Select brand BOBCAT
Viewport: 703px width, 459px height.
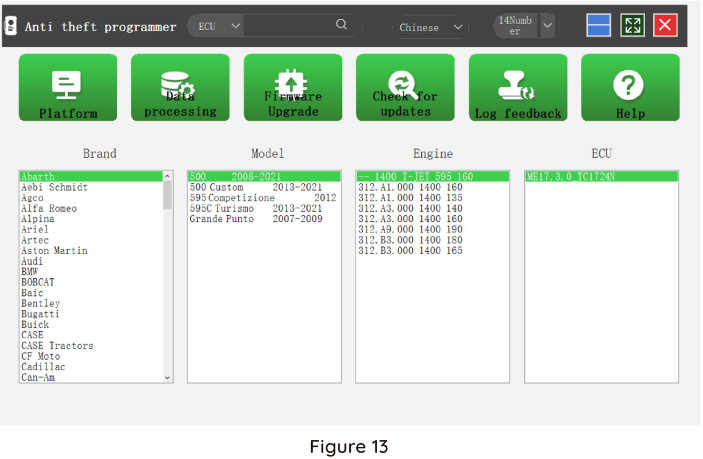pos(91,282)
